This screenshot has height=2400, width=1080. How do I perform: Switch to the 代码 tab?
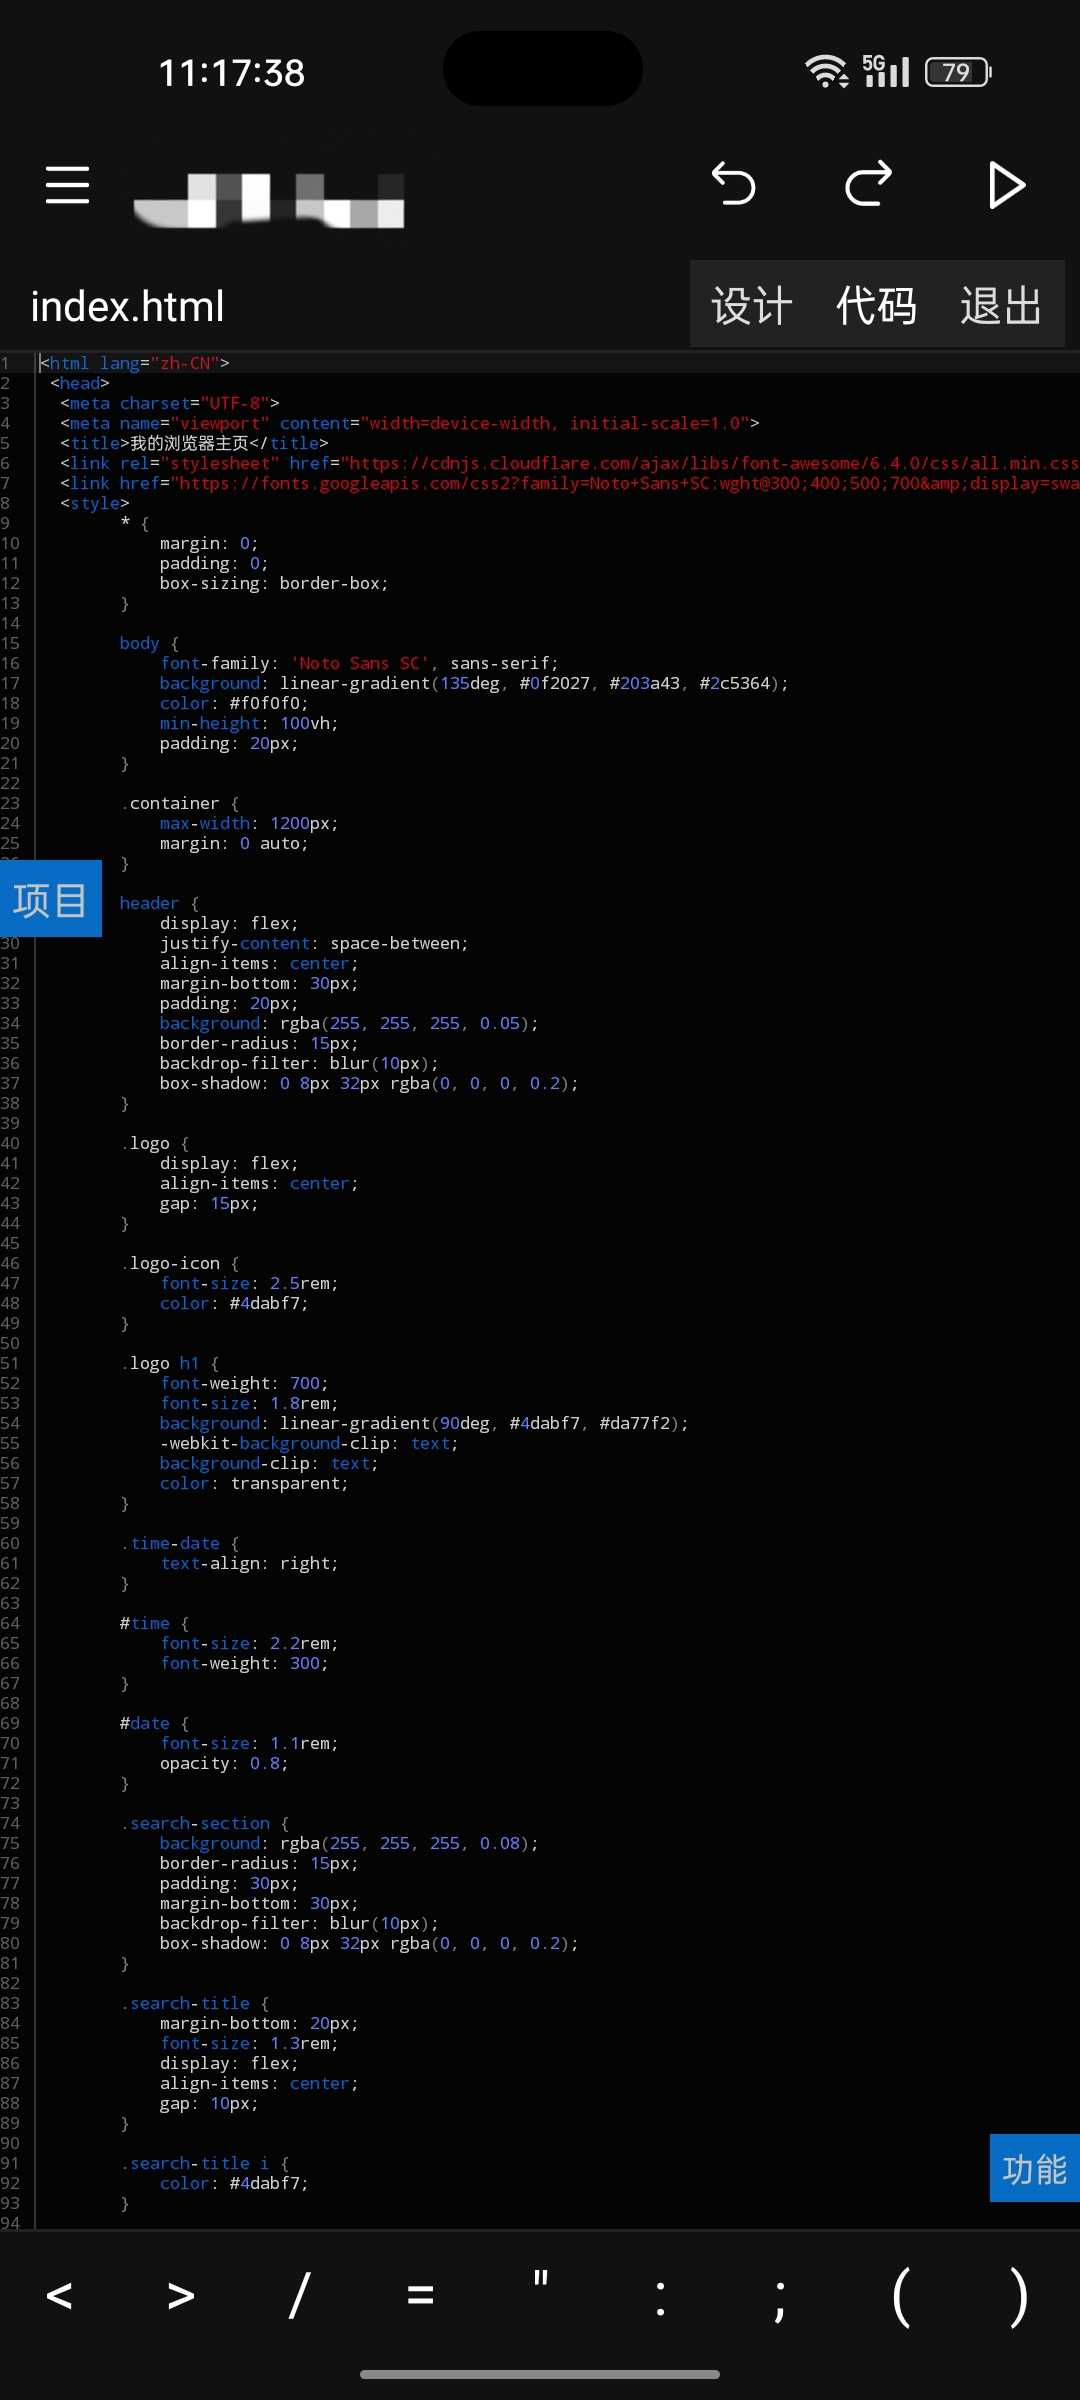(x=876, y=305)
